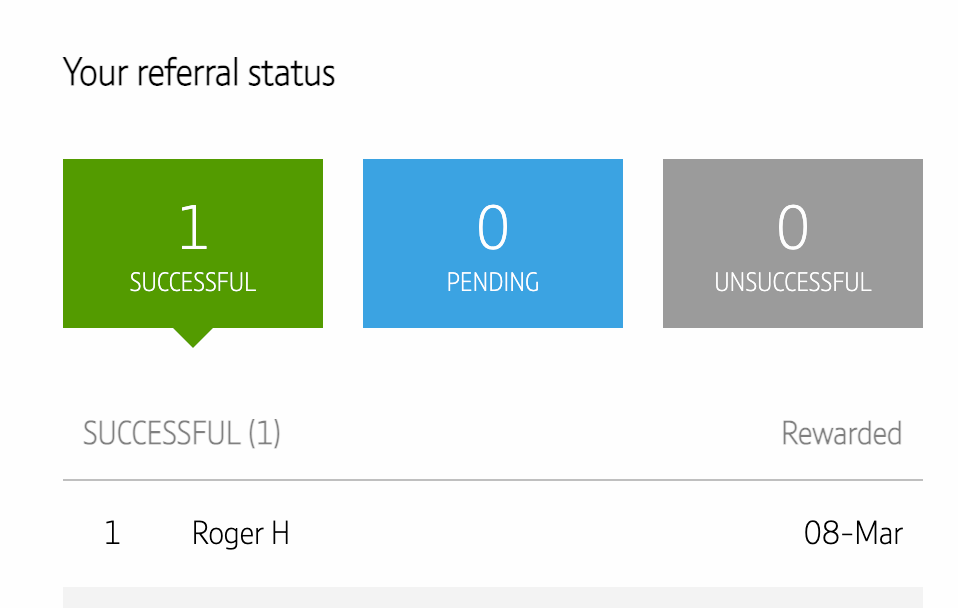Viewport: 958px width, 608px height.
Task: Click the SUCCESSFUL label text in green tile
Action: (192, 282)
